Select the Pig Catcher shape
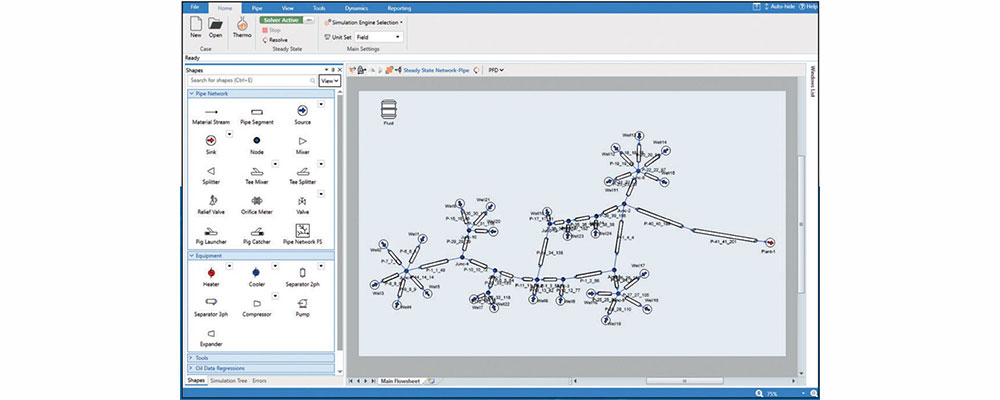Screen dimensions: 1000x400 coord(257,235)
